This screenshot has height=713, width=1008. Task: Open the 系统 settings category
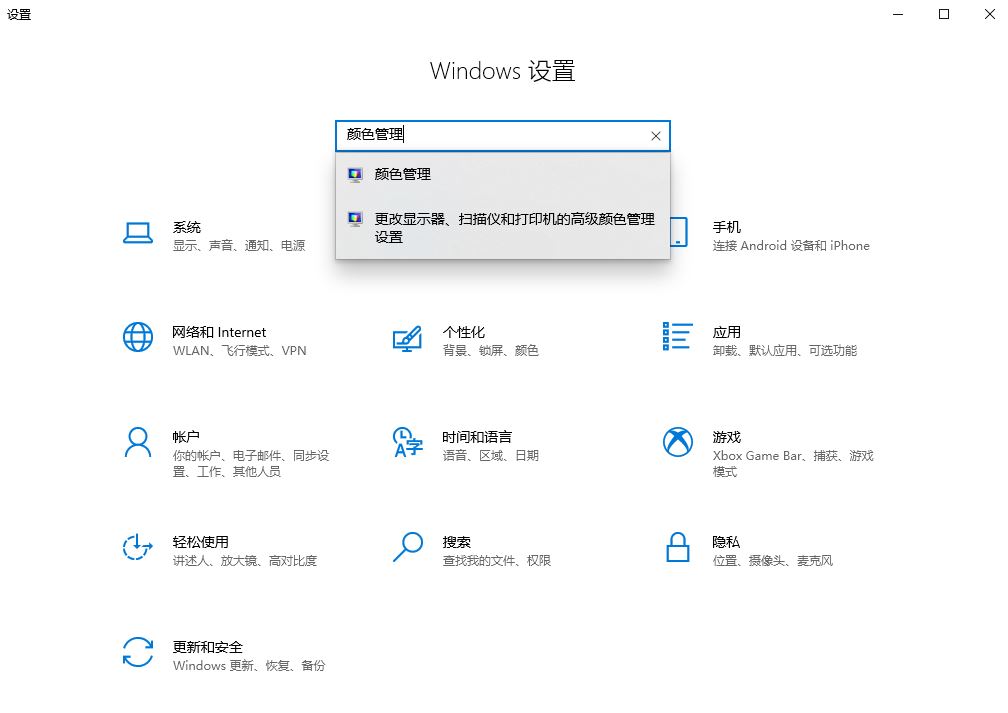[186, 227]
